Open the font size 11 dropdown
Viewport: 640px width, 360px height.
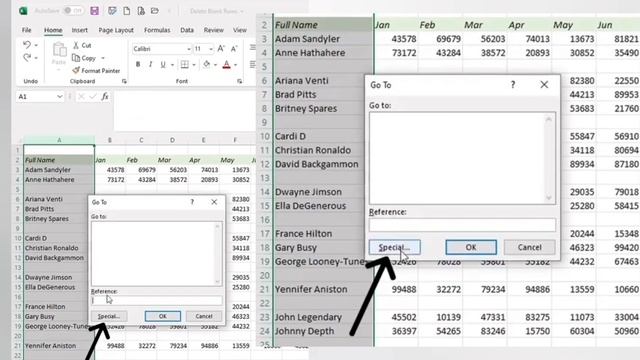211,49
